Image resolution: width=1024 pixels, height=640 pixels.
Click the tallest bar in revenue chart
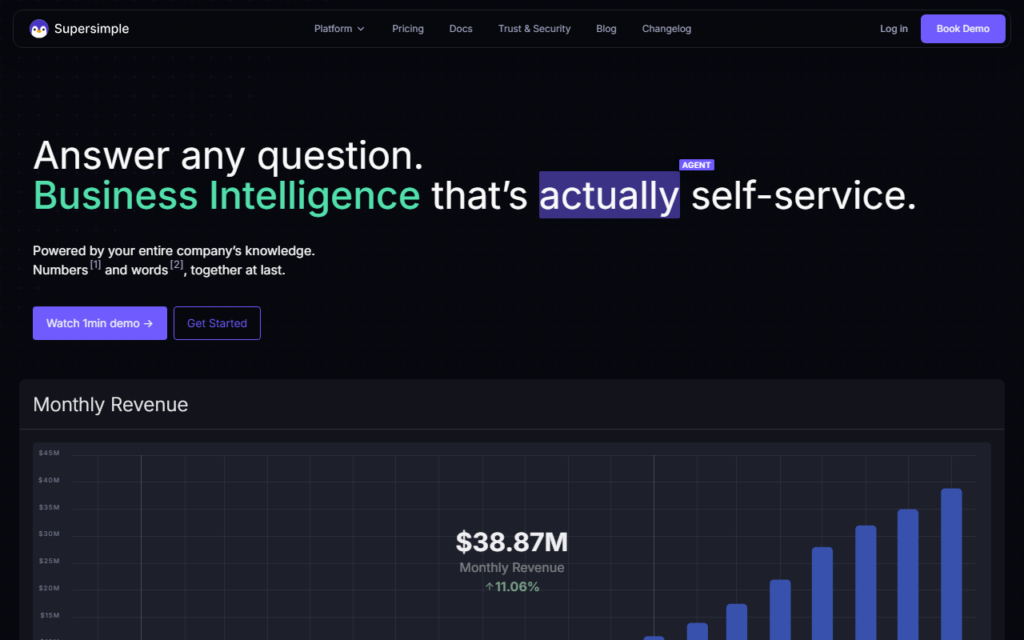pos(951,564)
